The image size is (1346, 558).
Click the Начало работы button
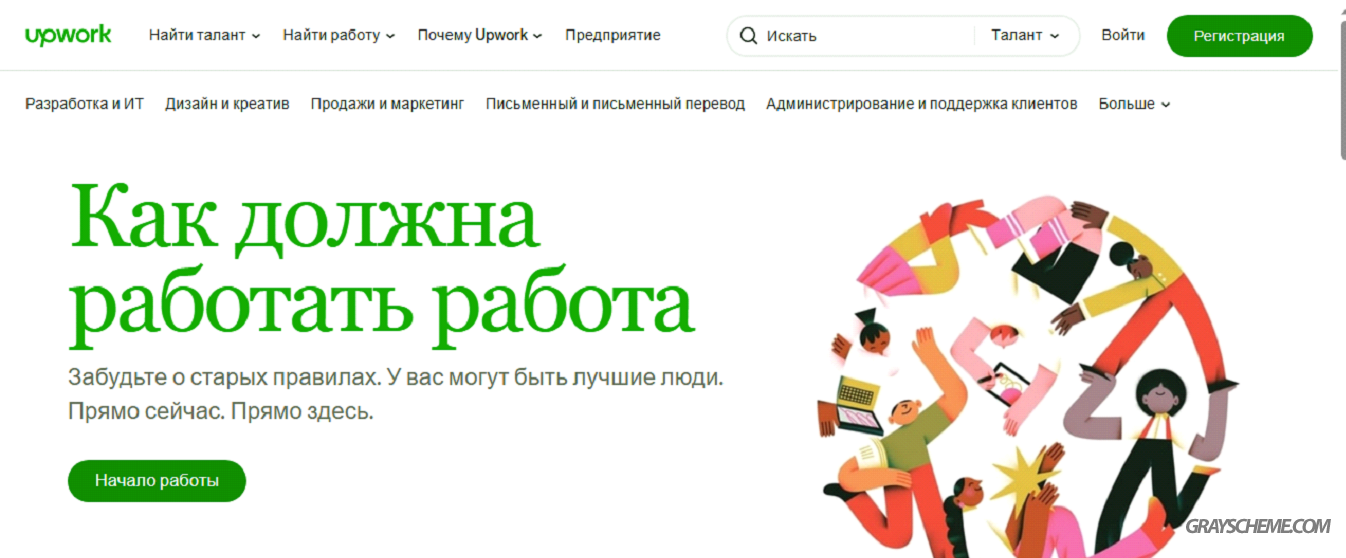click(157, 481)
